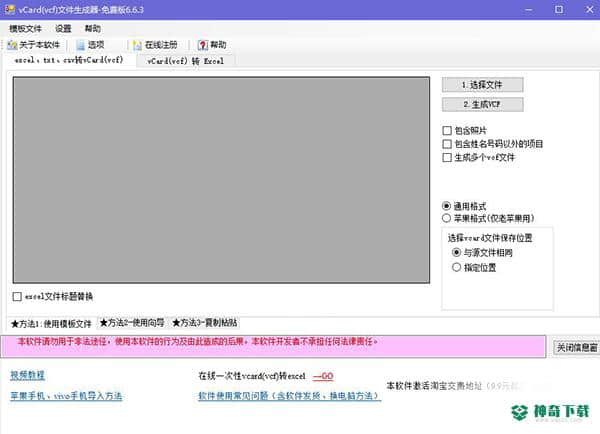Switch to excel、txt、csv转vCard(vcf) tab

(x=69, y=60)
